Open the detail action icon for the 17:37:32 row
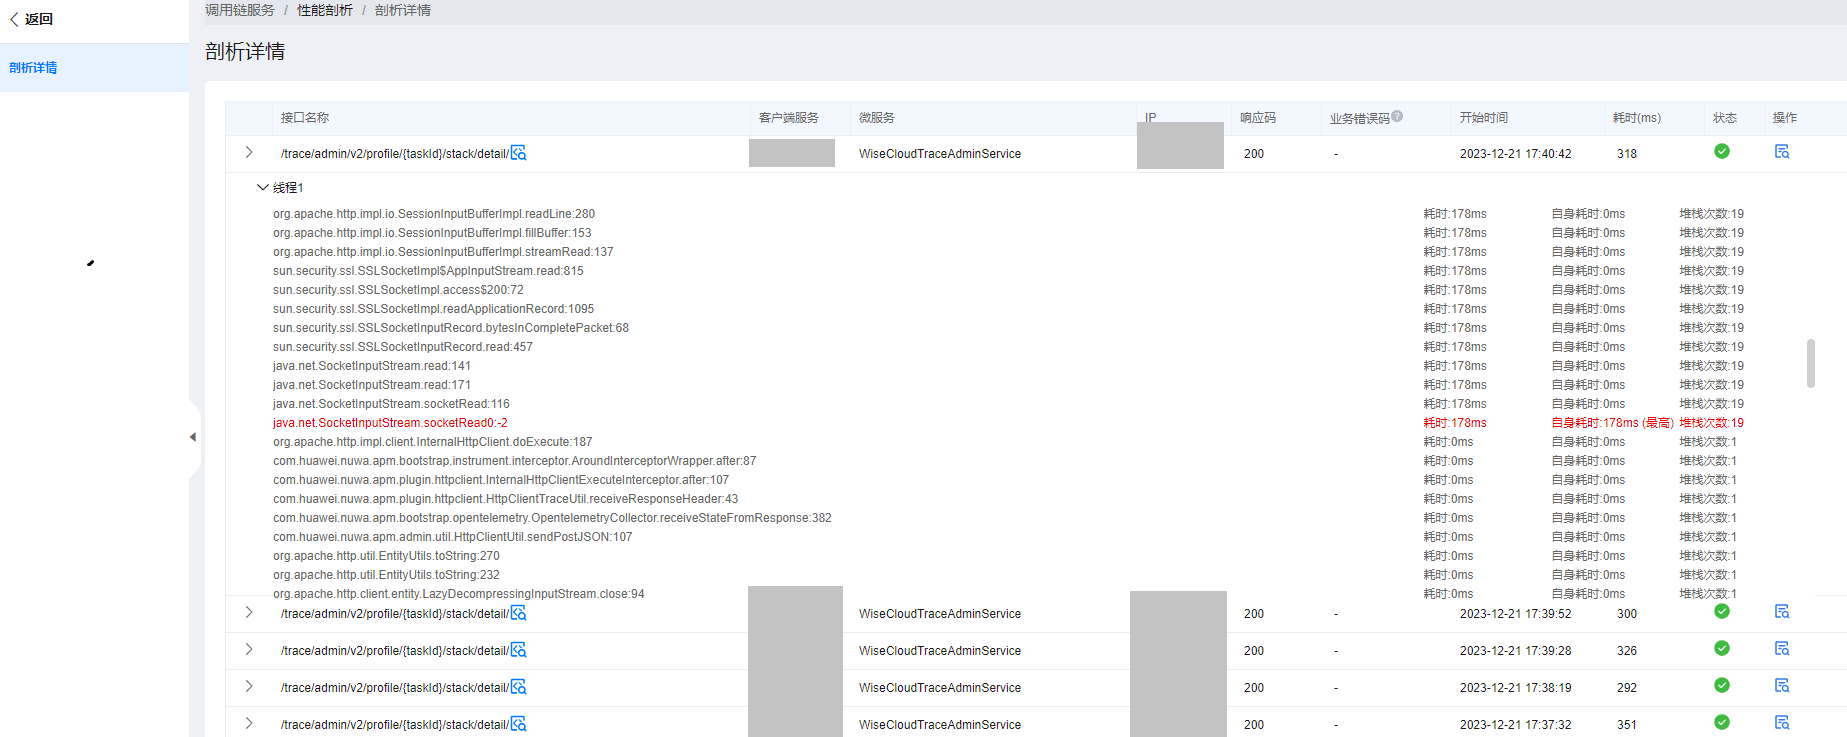 (1781, 723)
